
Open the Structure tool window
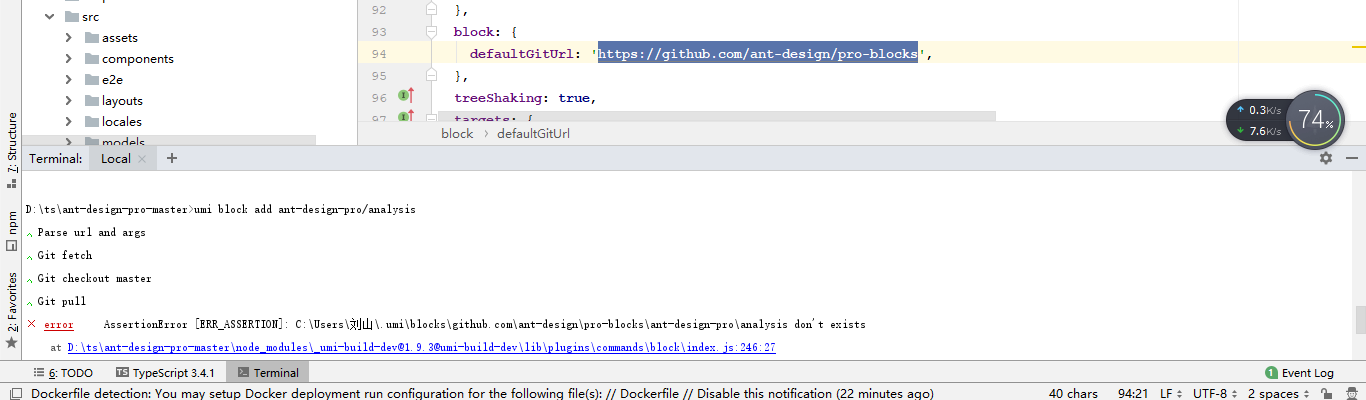[12, 150]
